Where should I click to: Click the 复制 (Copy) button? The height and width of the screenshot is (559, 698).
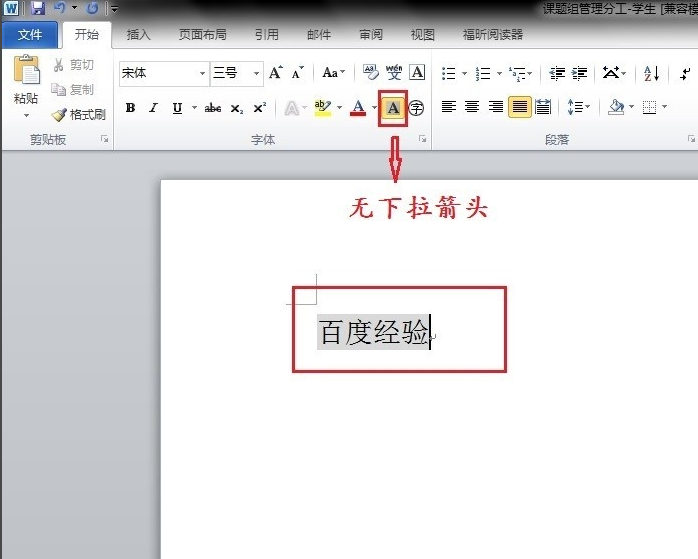73,89
